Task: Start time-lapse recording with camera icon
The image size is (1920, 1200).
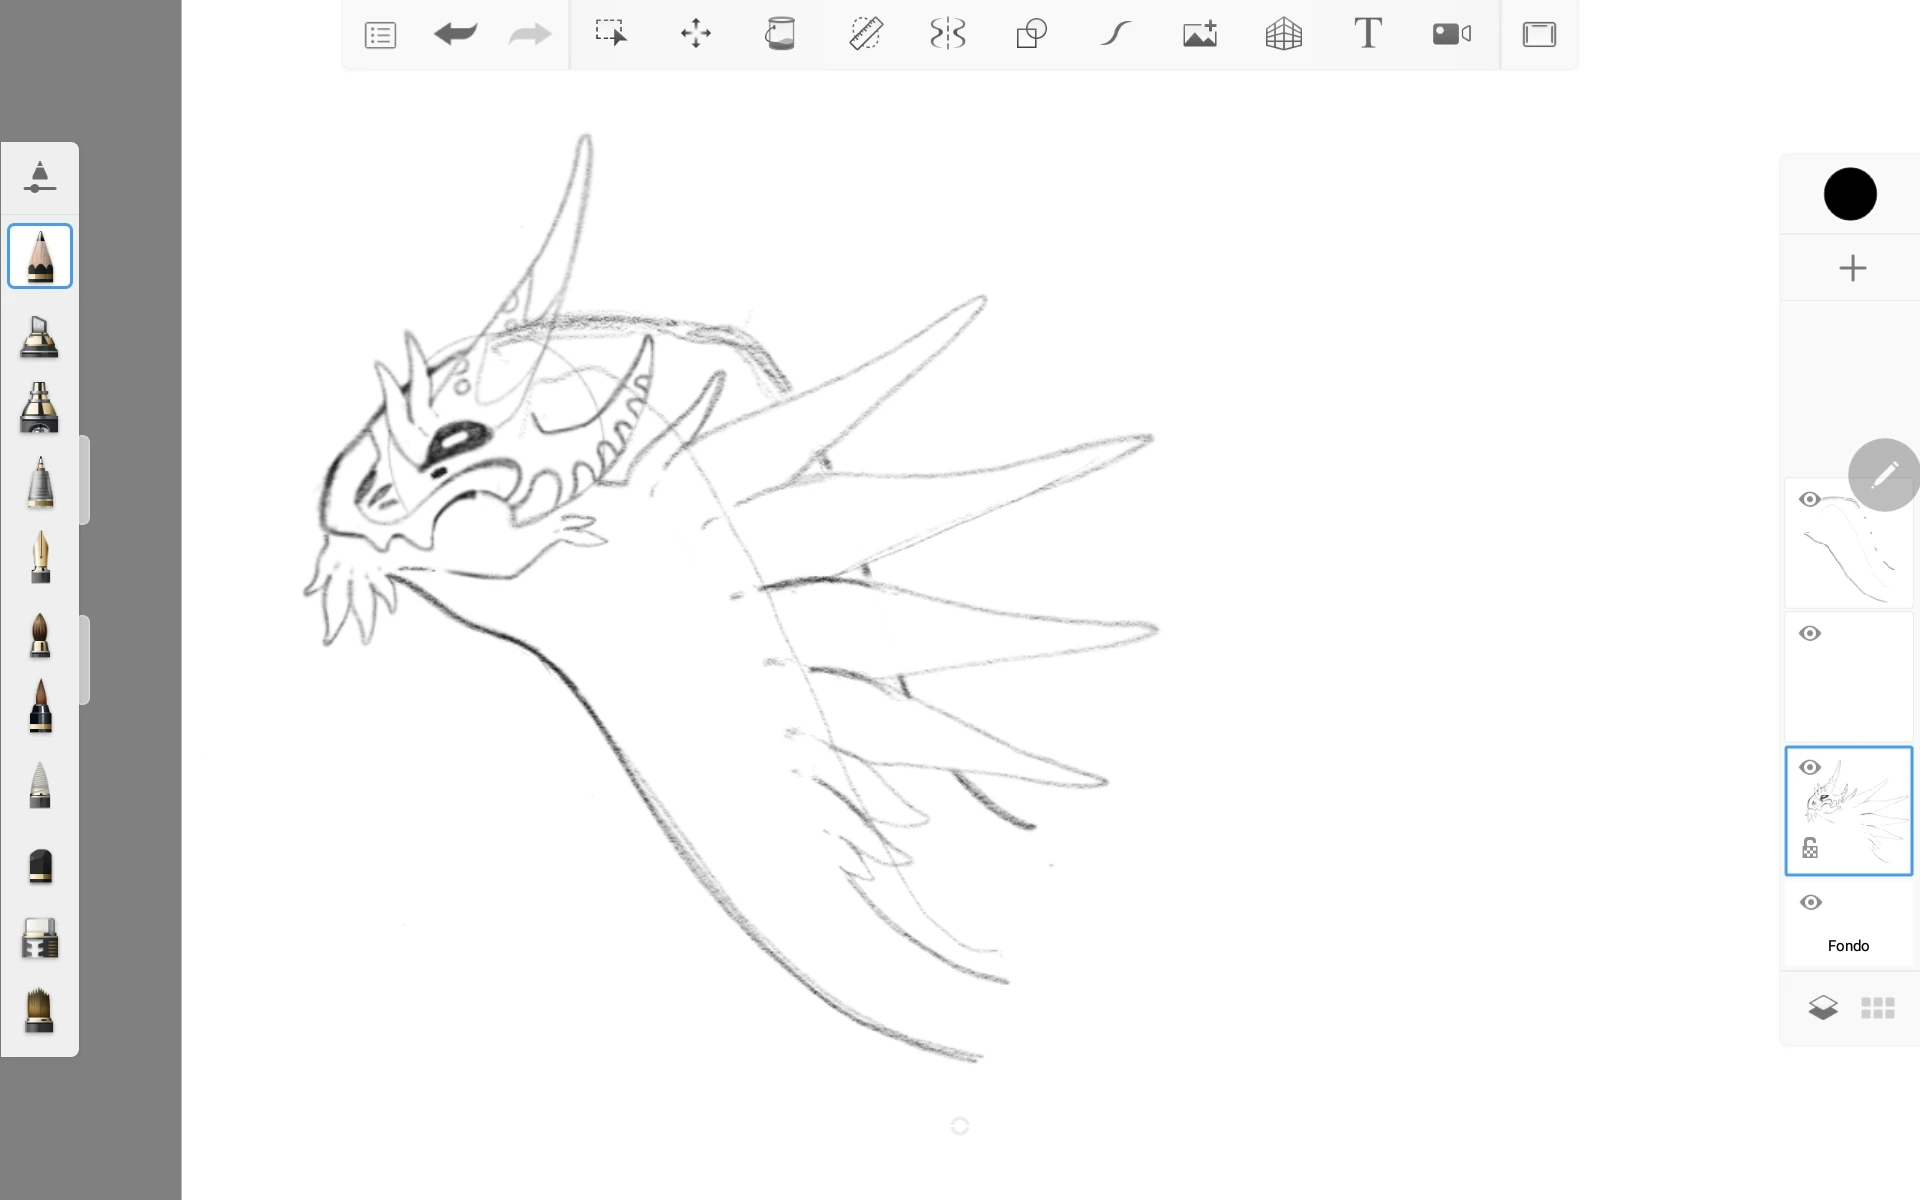Action: click(1451, 34)
